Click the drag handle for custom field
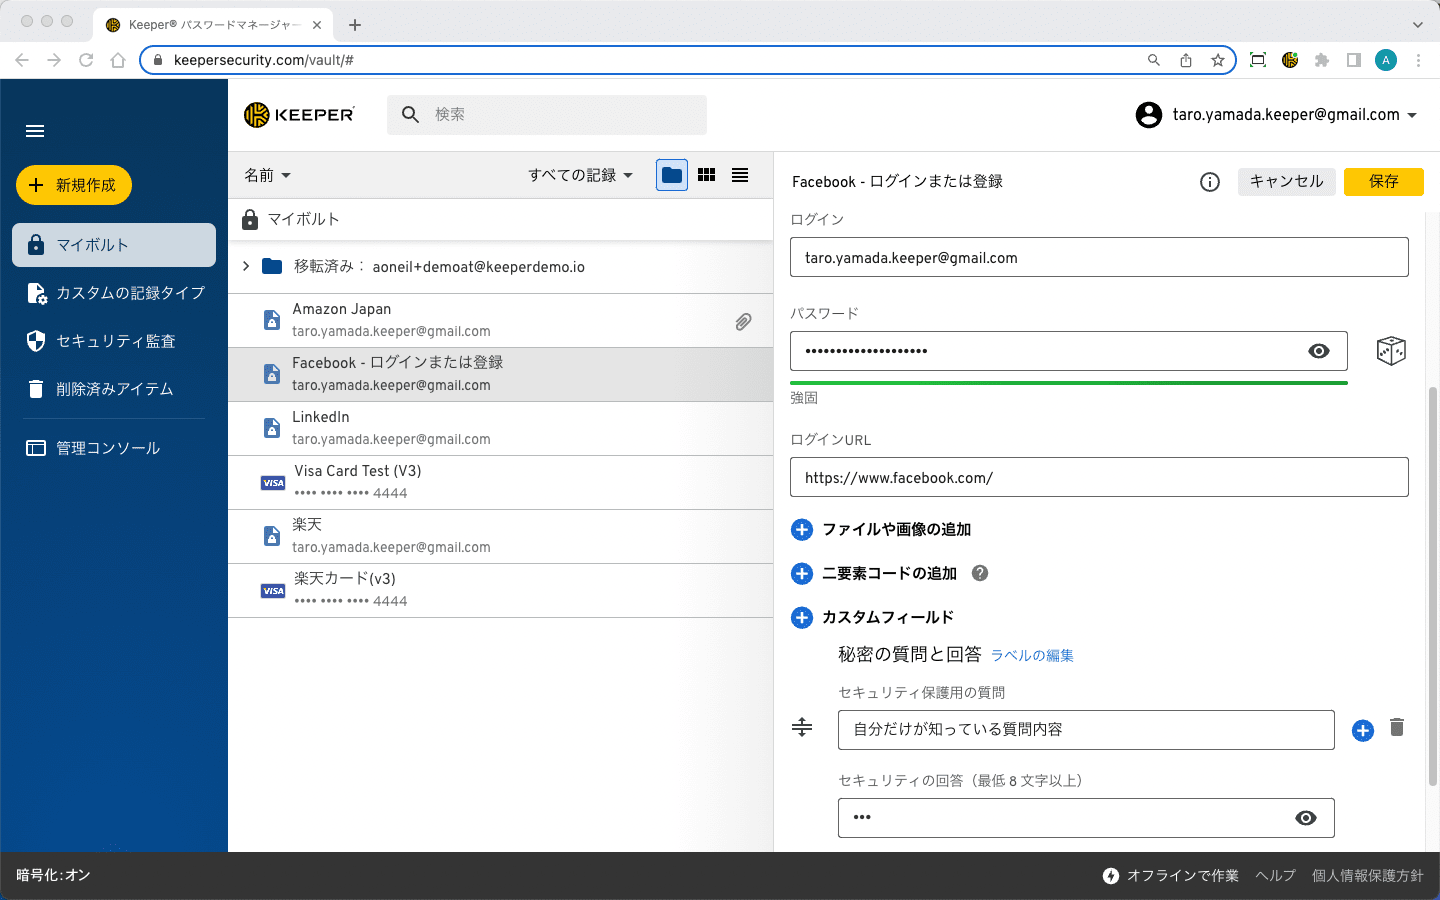This screenshot has width=1440, height=900. coord(802,728)
